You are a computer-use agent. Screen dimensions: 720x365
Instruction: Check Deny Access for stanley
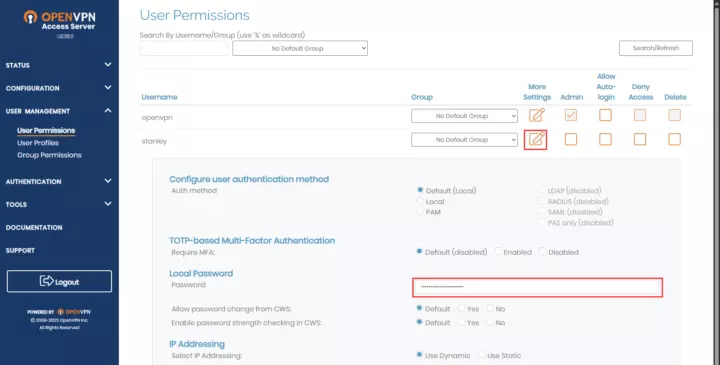click(x=640, y=139)
